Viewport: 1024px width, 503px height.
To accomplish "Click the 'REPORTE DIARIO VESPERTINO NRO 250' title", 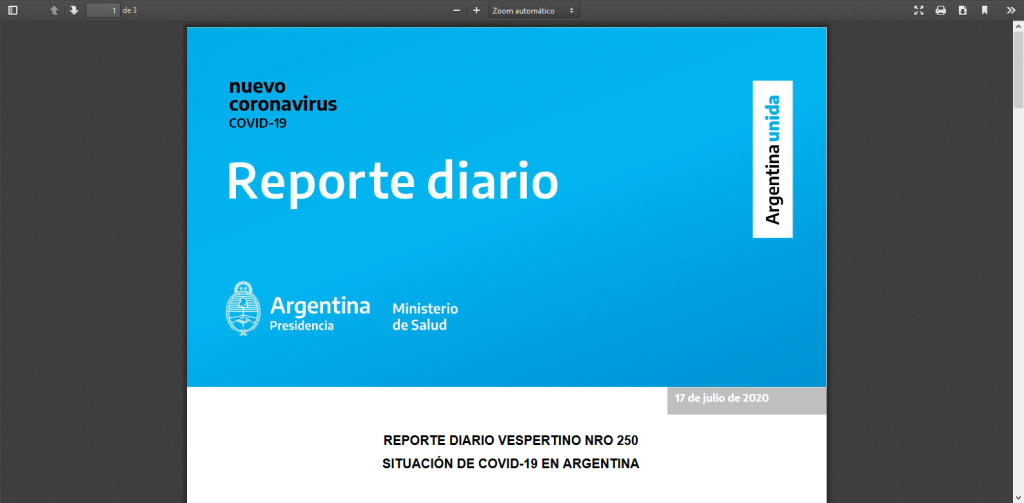I will [510, 441].
